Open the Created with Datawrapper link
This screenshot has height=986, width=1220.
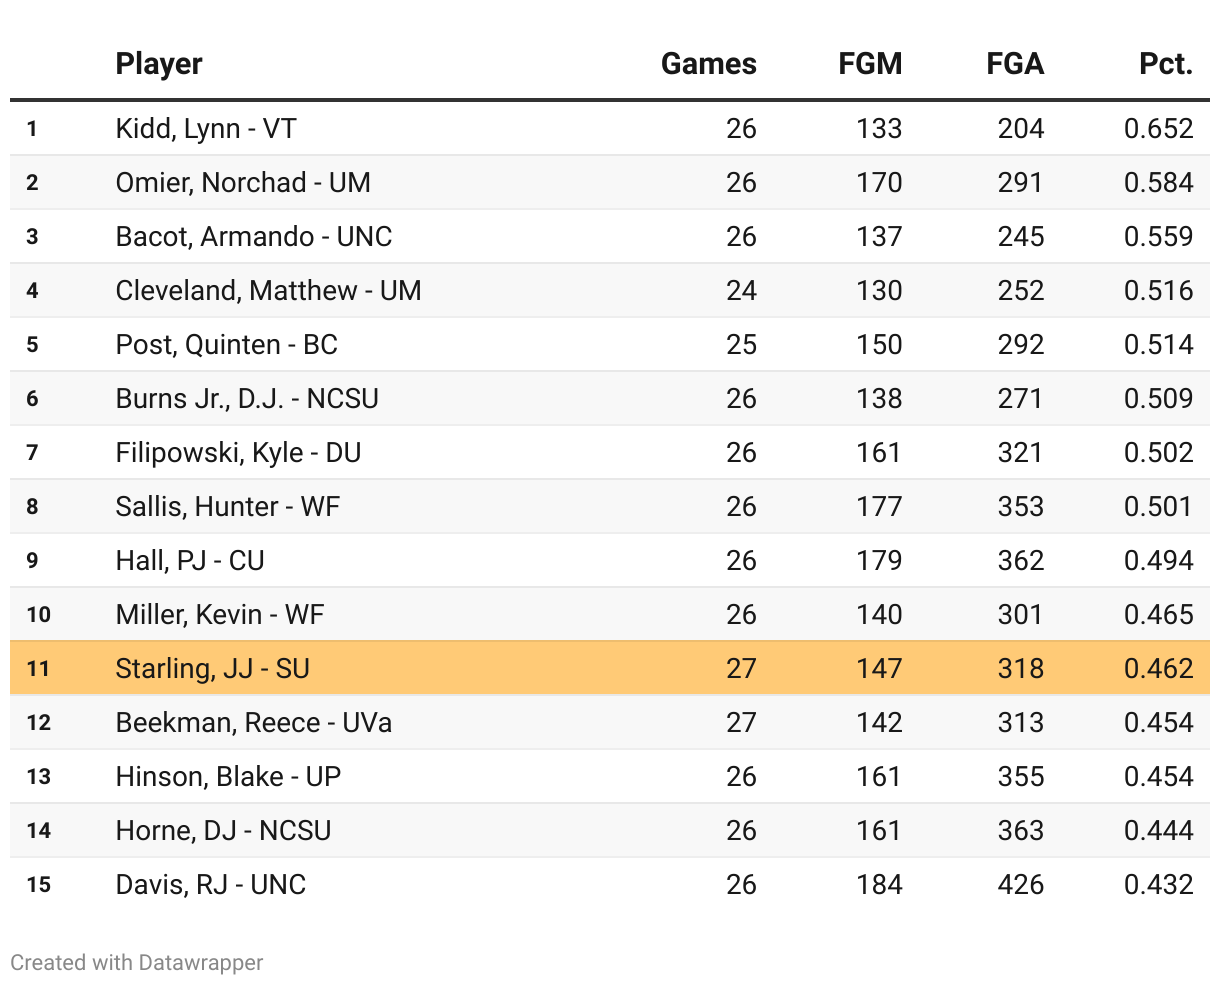137,963
